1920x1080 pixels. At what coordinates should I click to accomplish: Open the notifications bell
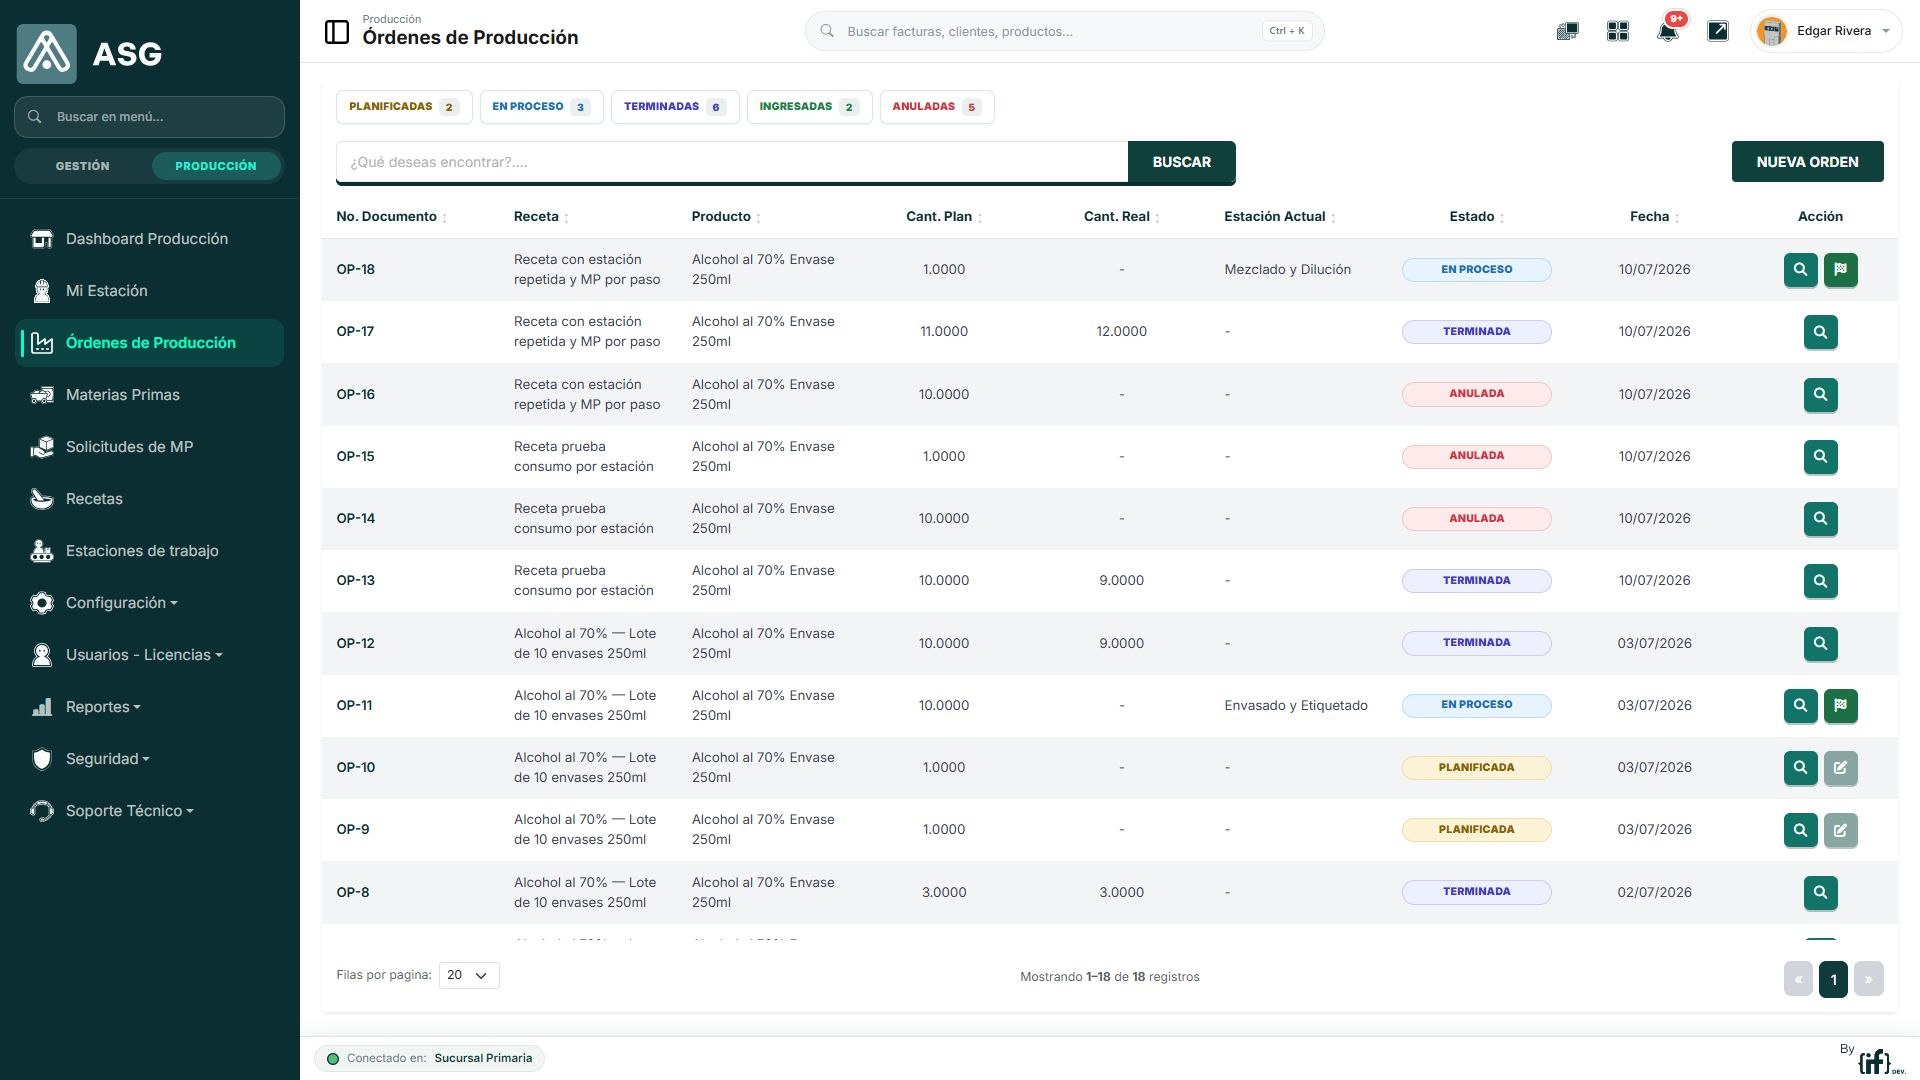[1667, 31]
